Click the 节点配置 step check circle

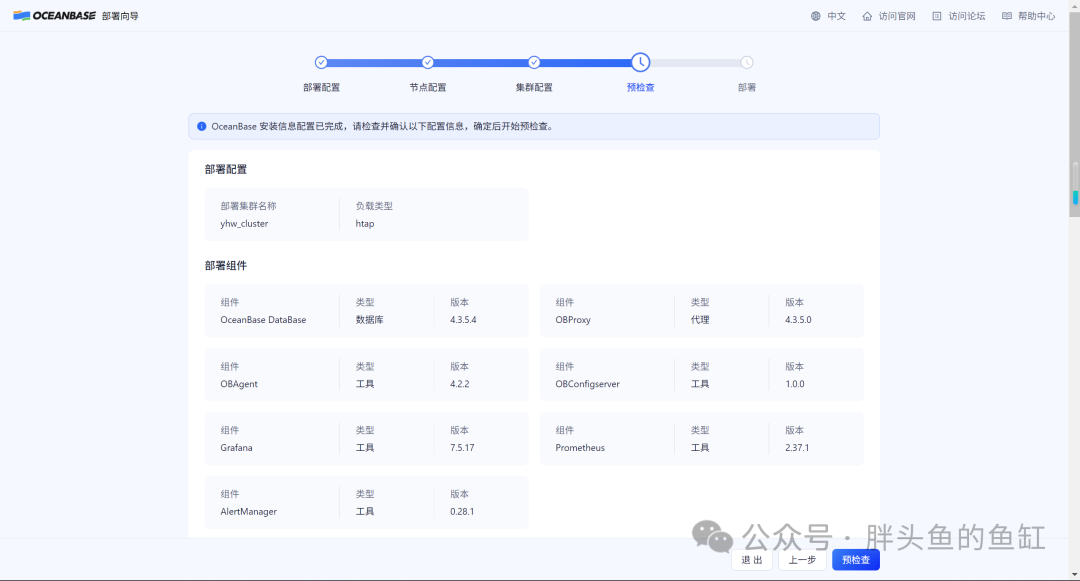pos(428,63)
